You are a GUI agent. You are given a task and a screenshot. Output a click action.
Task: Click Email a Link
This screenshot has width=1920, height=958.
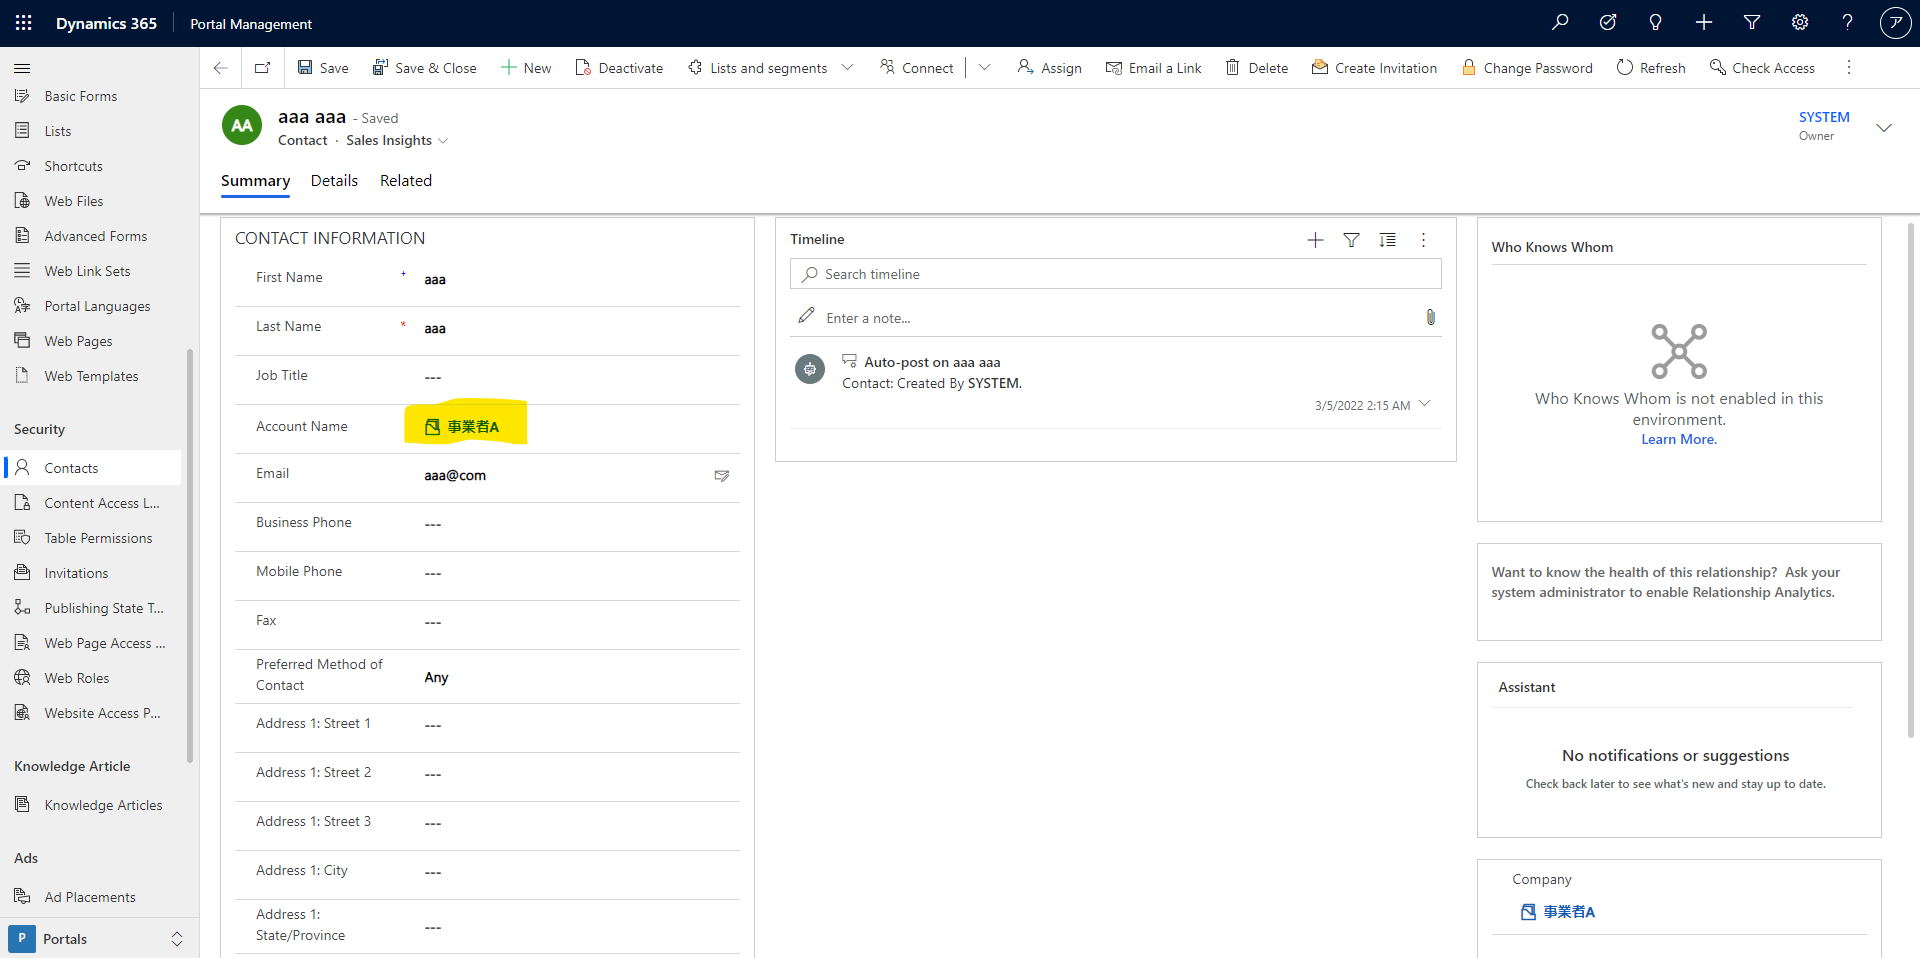point(1153,68)
